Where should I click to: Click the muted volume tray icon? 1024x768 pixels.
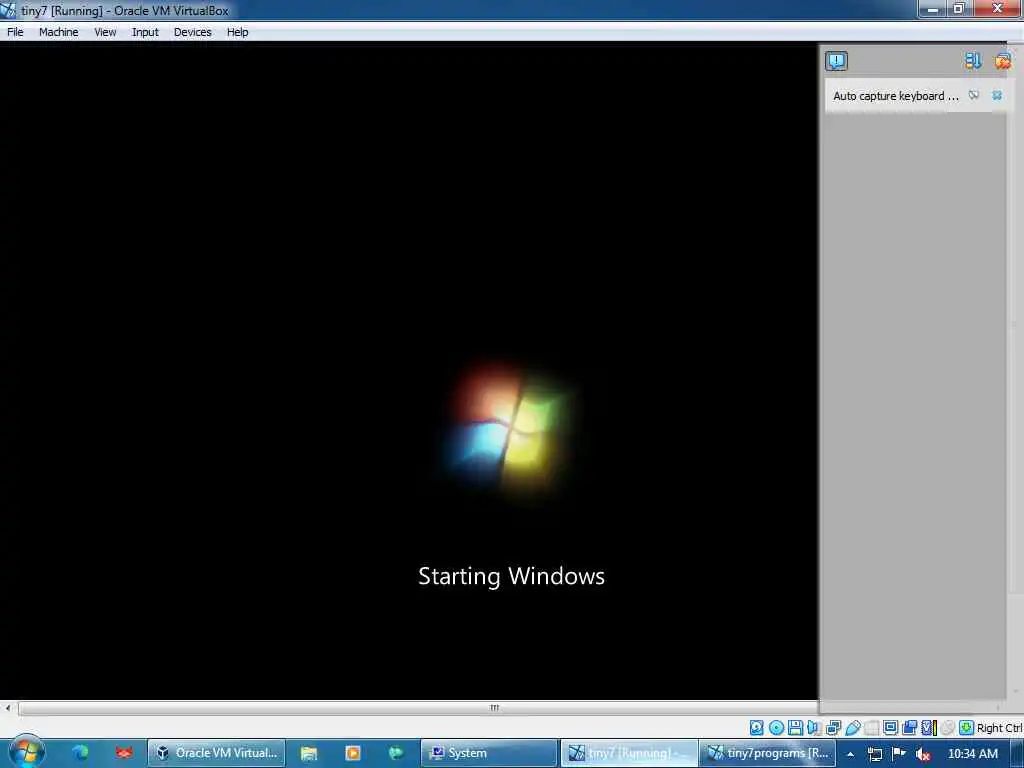(x=923, y=754)
